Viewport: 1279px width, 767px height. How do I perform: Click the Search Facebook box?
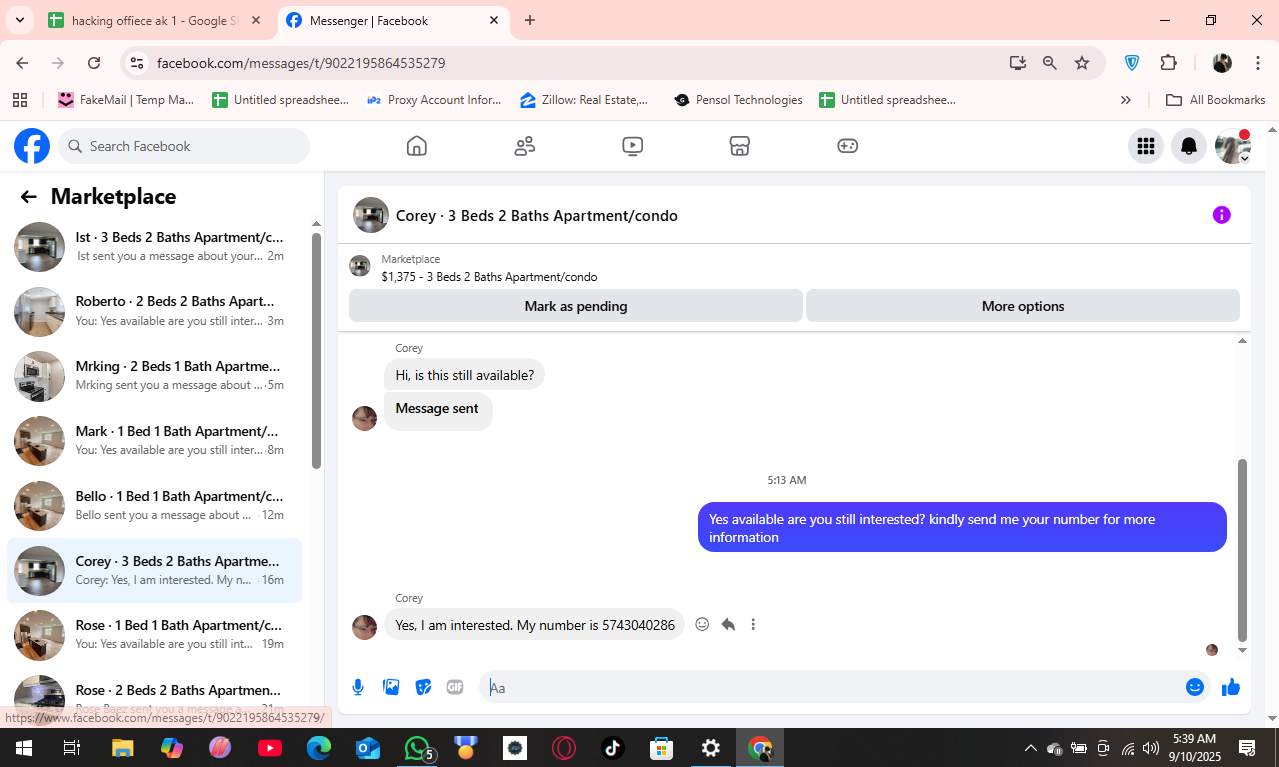184,146
